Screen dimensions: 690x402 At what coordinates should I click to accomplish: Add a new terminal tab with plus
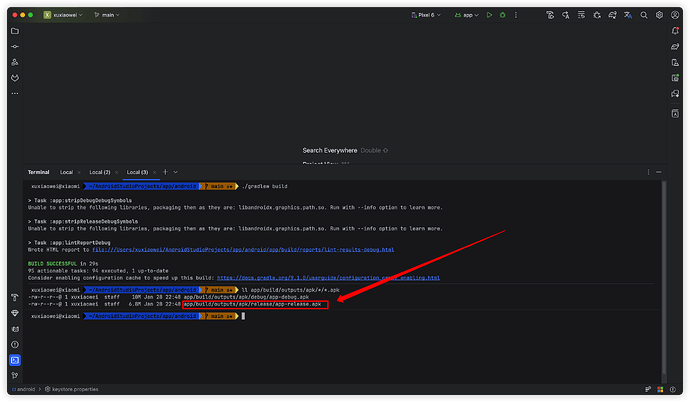pyautogui.click(x=166, y=172)
